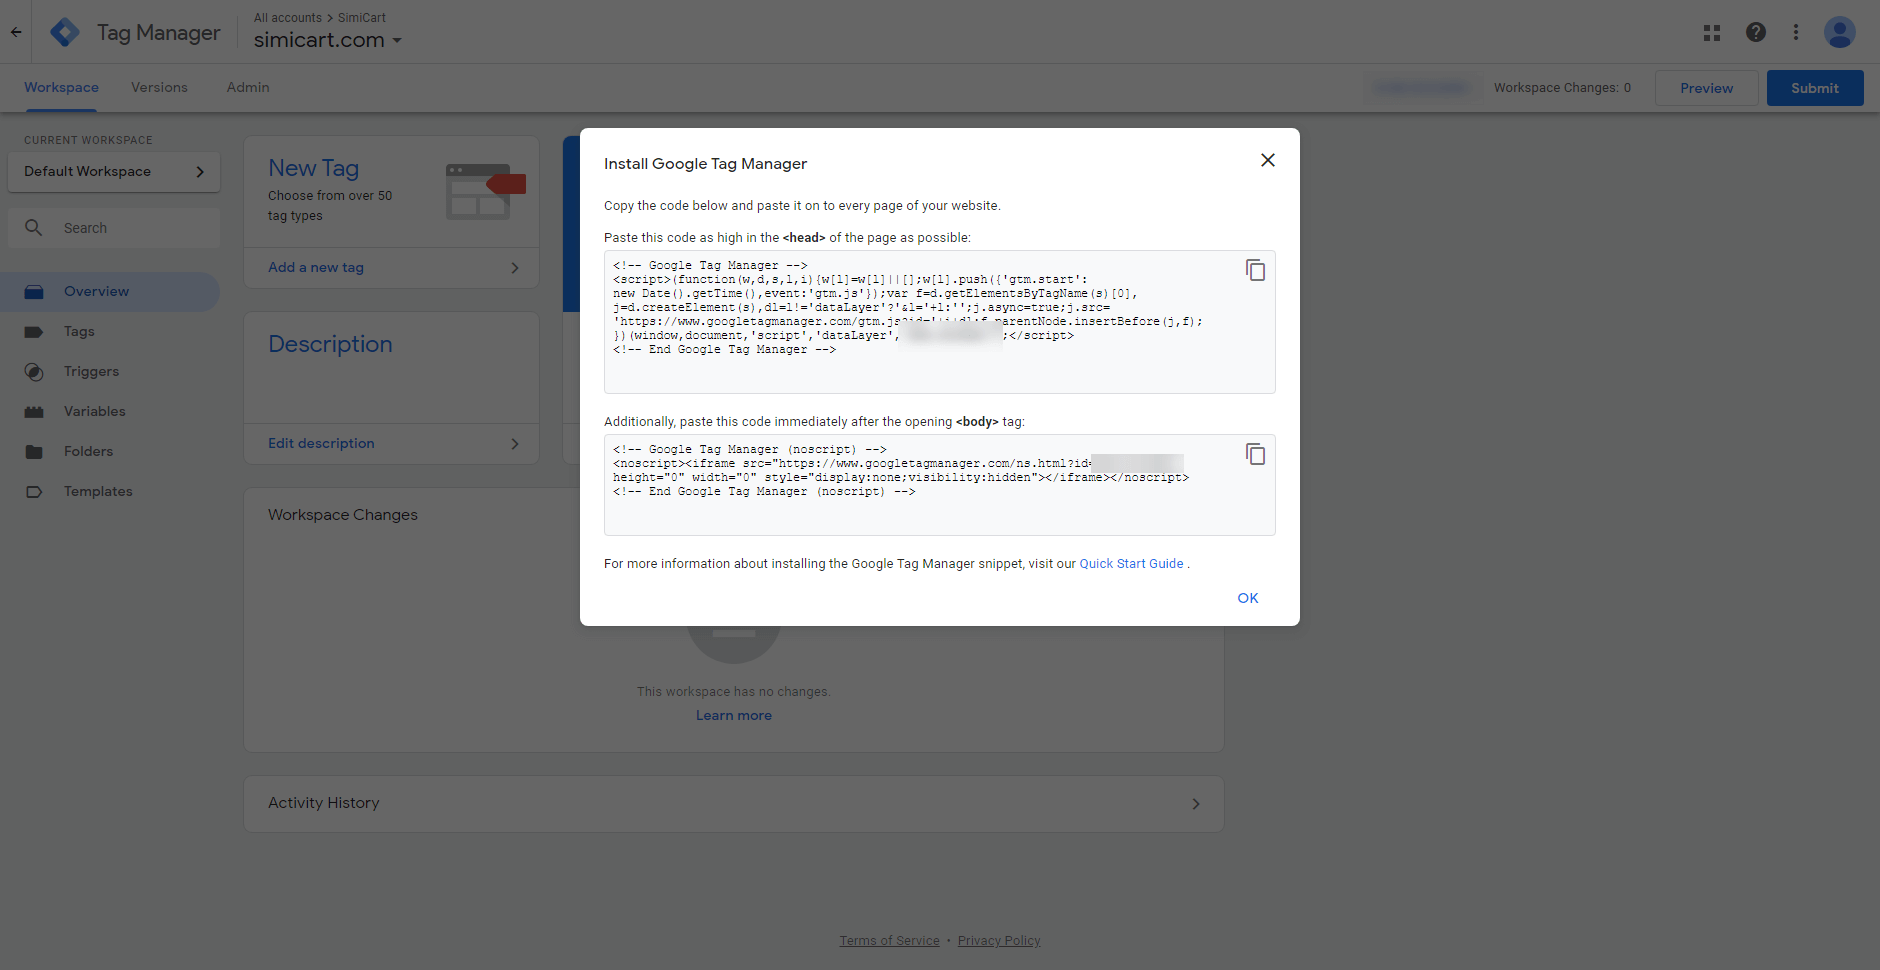Viewport: 1880px width, 970px height.
Task: Confirm the dialog with OK
Action: pyautogui.click(x=1247, y=598)
